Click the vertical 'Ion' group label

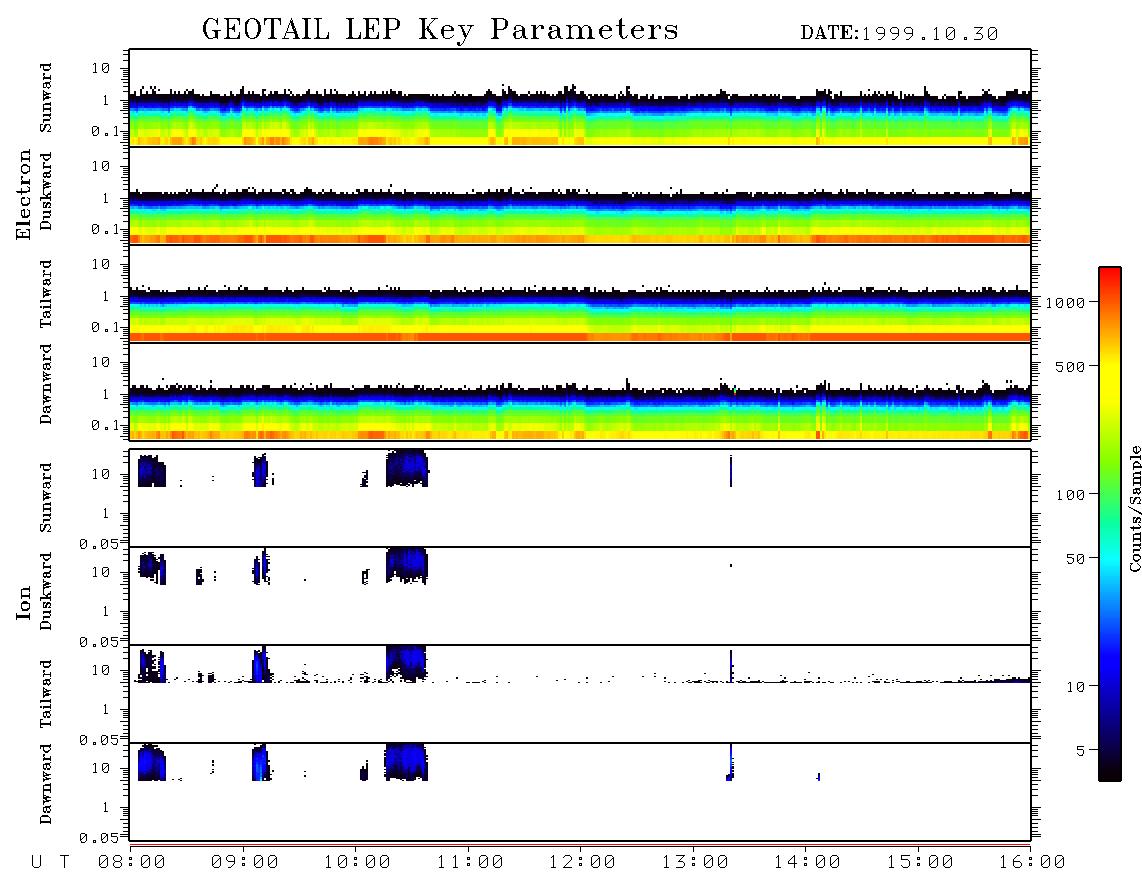(24, 602)
